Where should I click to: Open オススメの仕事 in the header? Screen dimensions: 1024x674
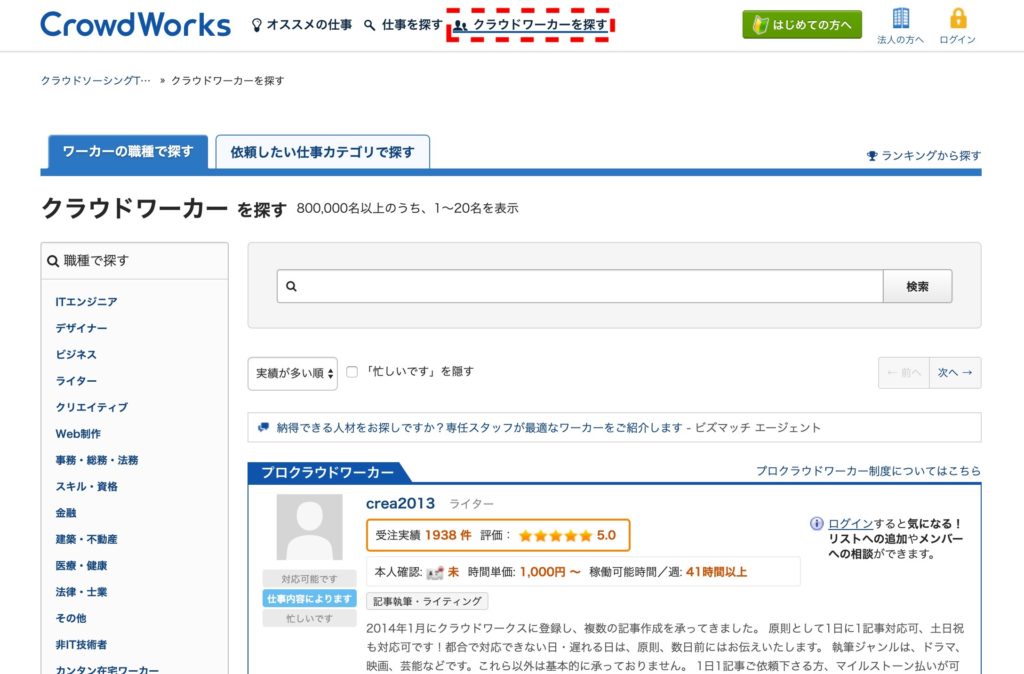309,25
